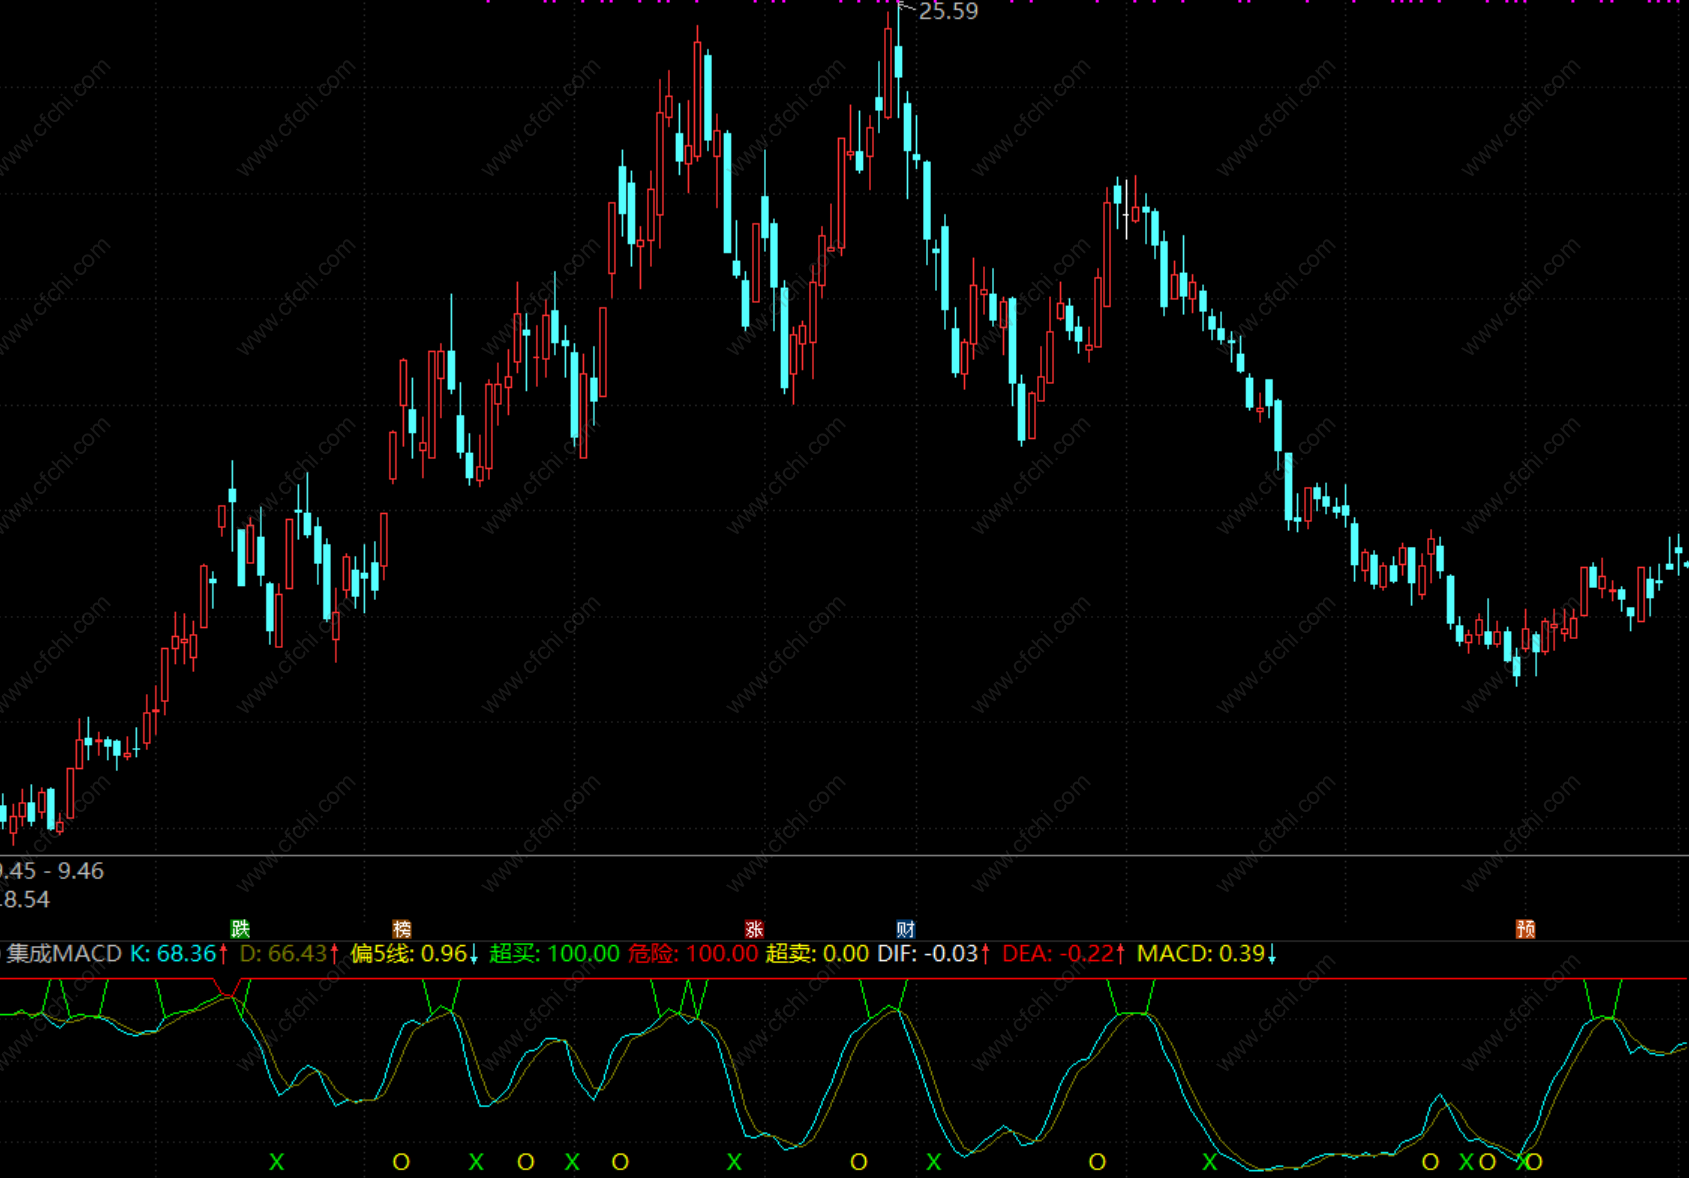Image resolution: width=1689 pixels, height=1178 pixels.
Task: Click the orange 预 forecast marker icon
Action: tap(1526, 929)
